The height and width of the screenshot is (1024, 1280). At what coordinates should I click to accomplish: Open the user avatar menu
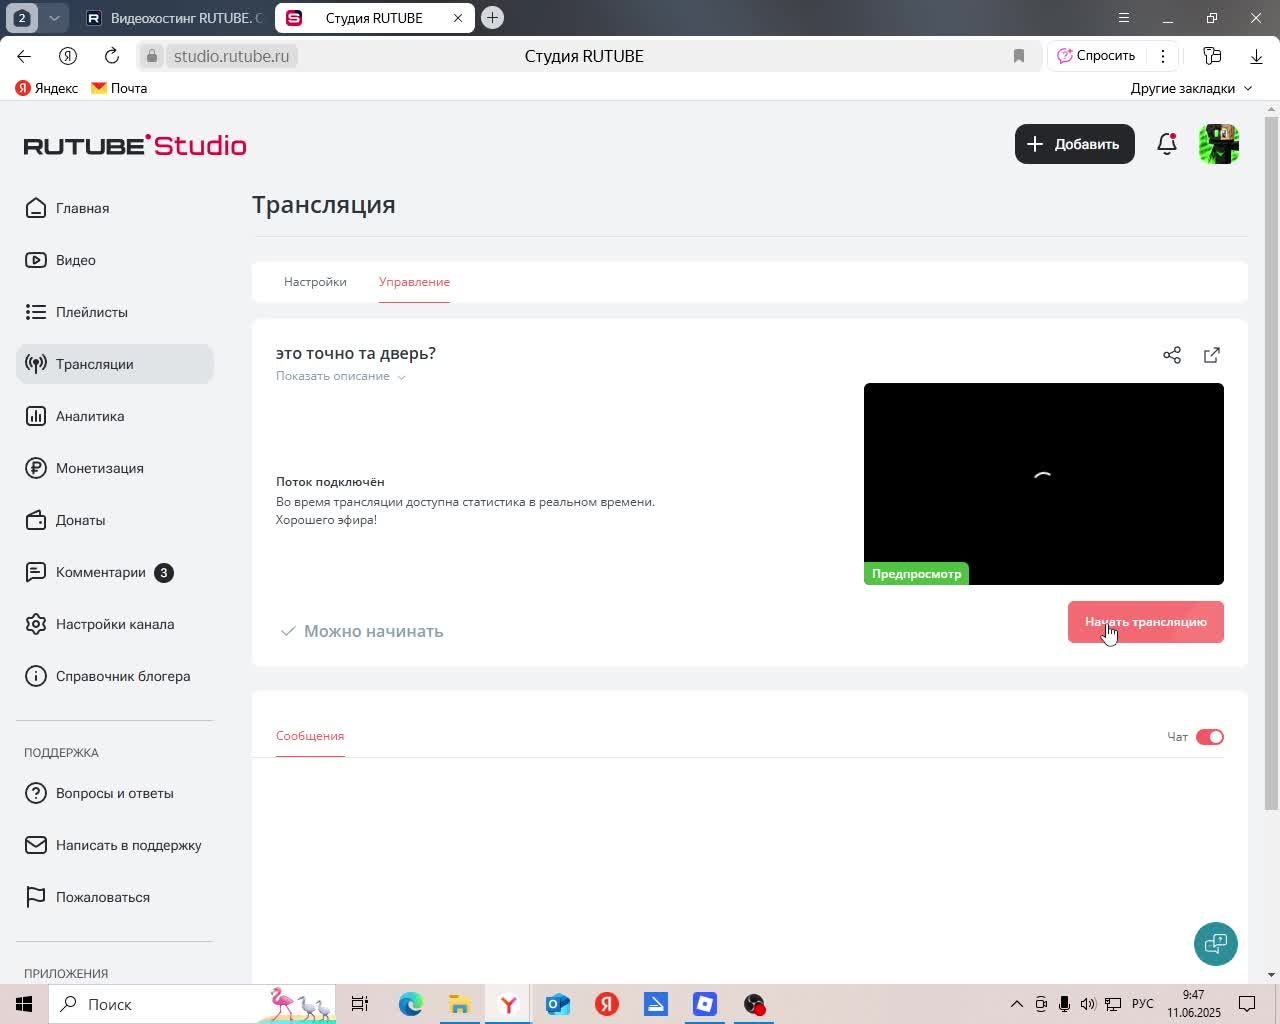click(1219, 144)
